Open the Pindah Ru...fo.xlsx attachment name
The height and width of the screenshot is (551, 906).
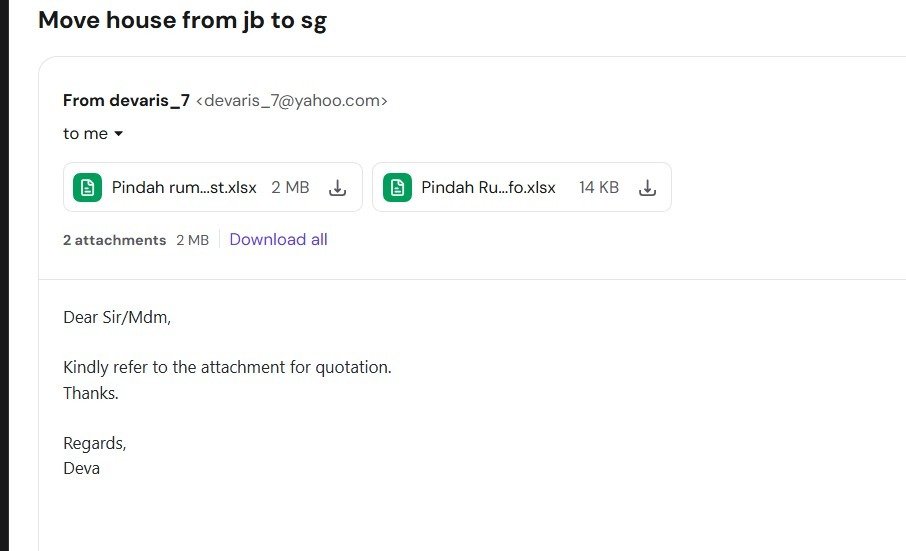click(488, 188)
